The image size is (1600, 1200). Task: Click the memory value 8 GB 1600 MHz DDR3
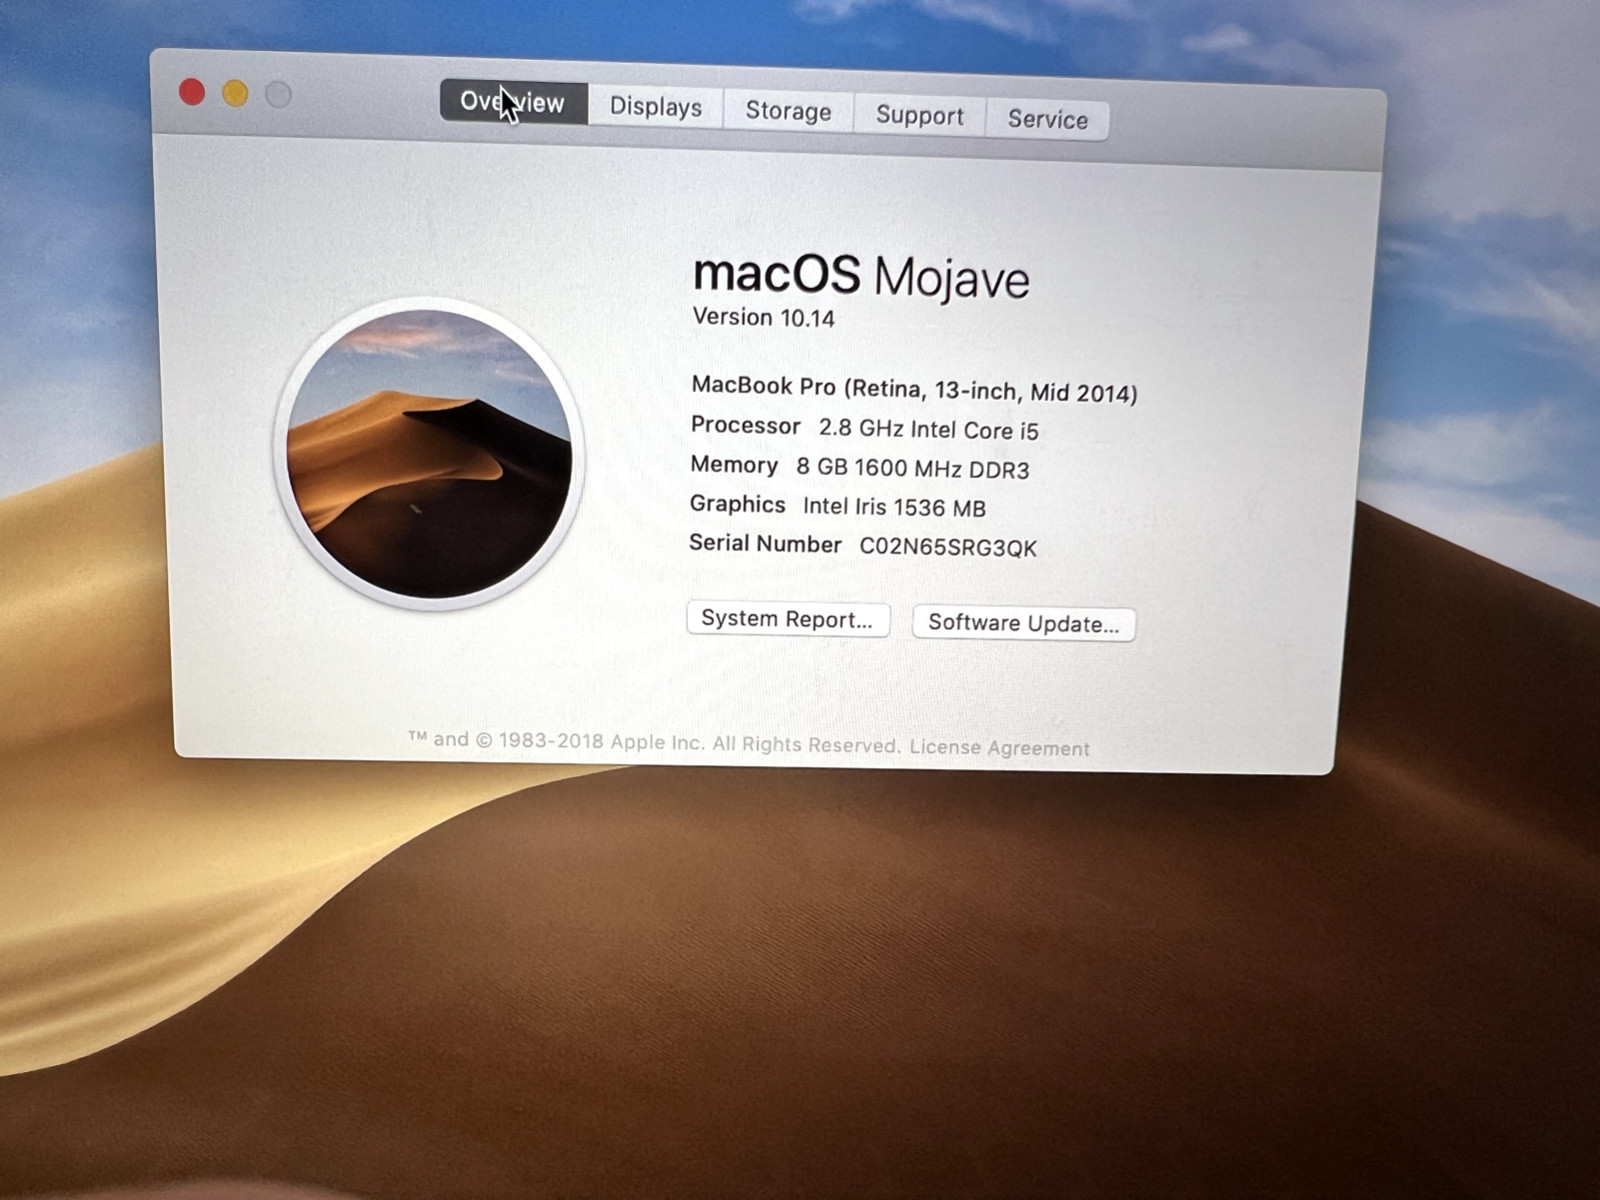913,468
